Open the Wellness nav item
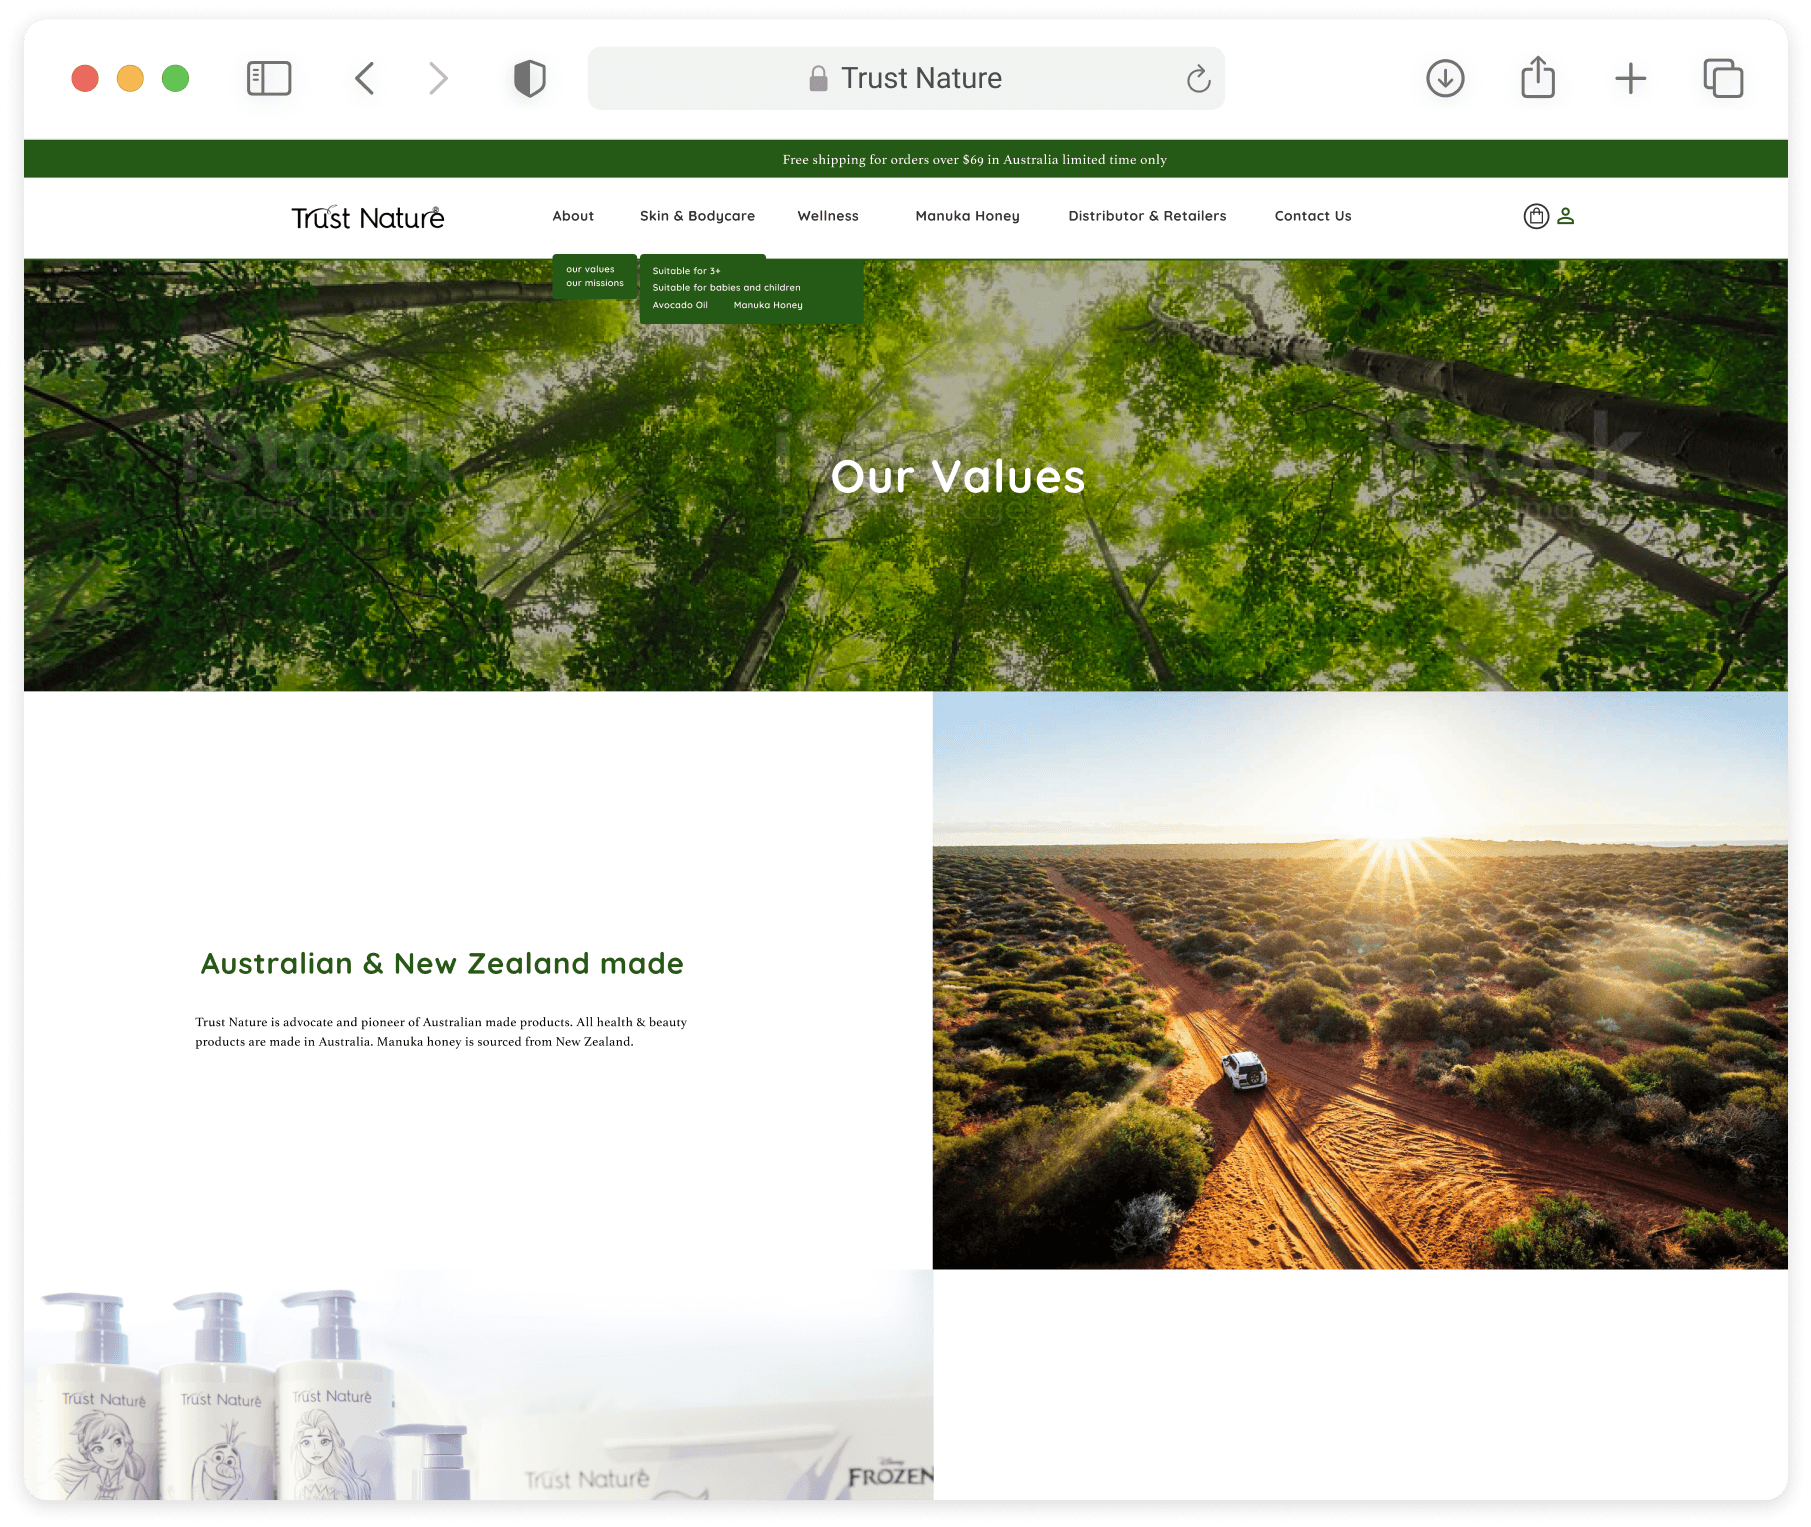Viewport: 1811px width, 1527px height. tap(828, 216)
